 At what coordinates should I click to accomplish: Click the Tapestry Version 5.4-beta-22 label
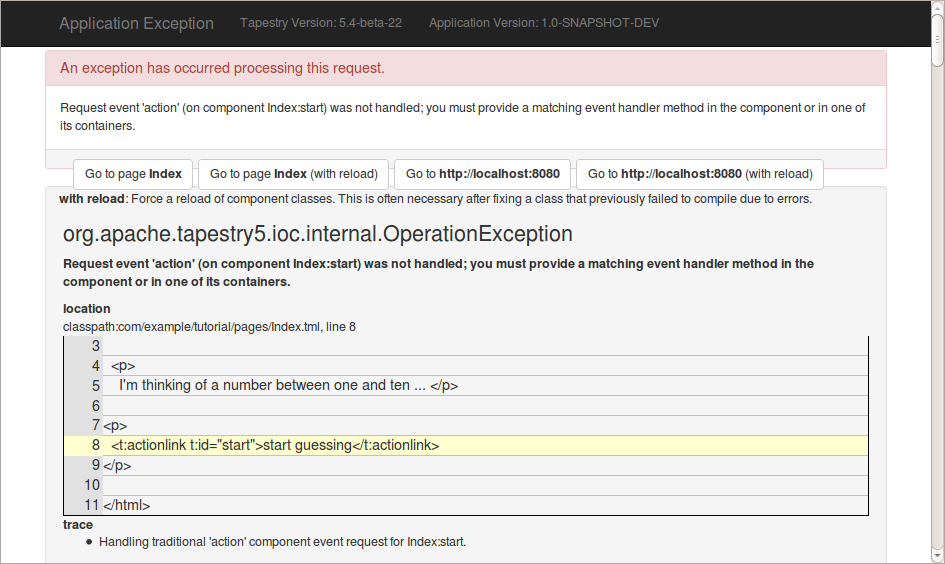[x=321, y=23]
